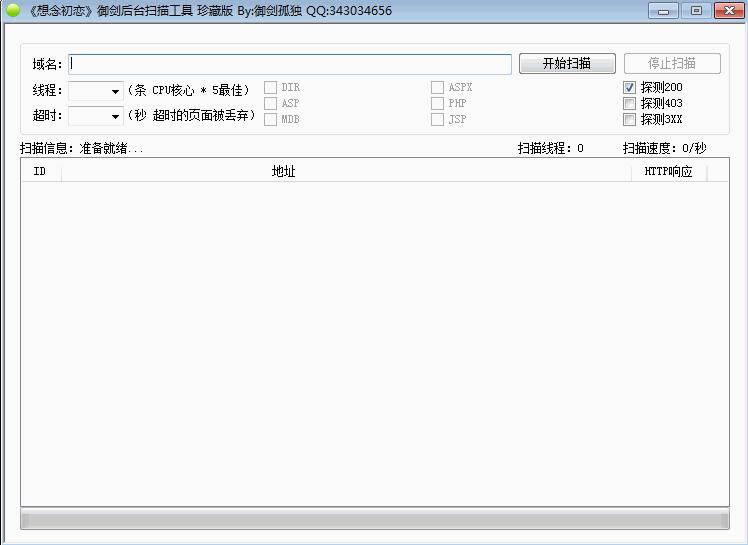Image resolution: width=748 pixels, height=545 pixels.
Task: Toggle the MDB checkbox
Action: click(270, 119)
